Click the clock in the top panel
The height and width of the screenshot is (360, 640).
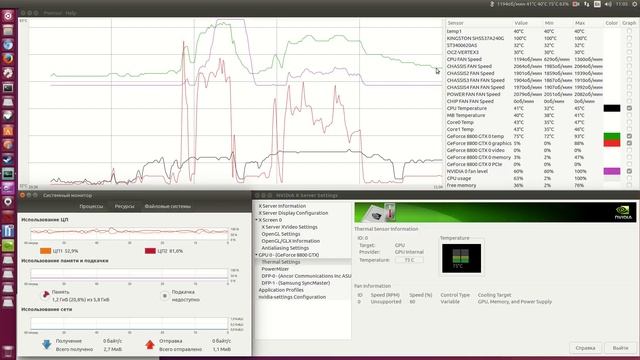coord(622,4)
